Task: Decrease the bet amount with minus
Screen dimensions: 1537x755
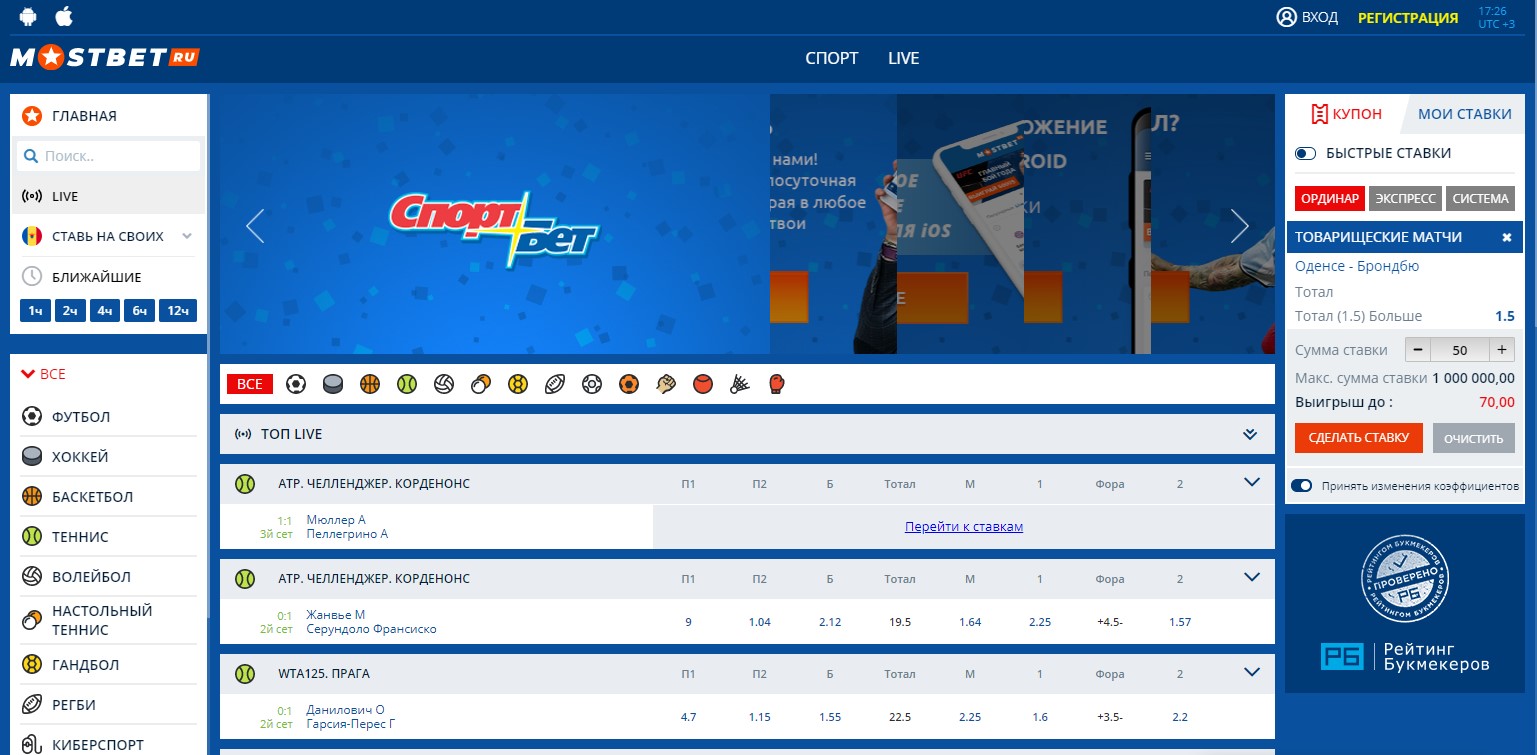Action: pyautogui.click(x=1419, y=350)
